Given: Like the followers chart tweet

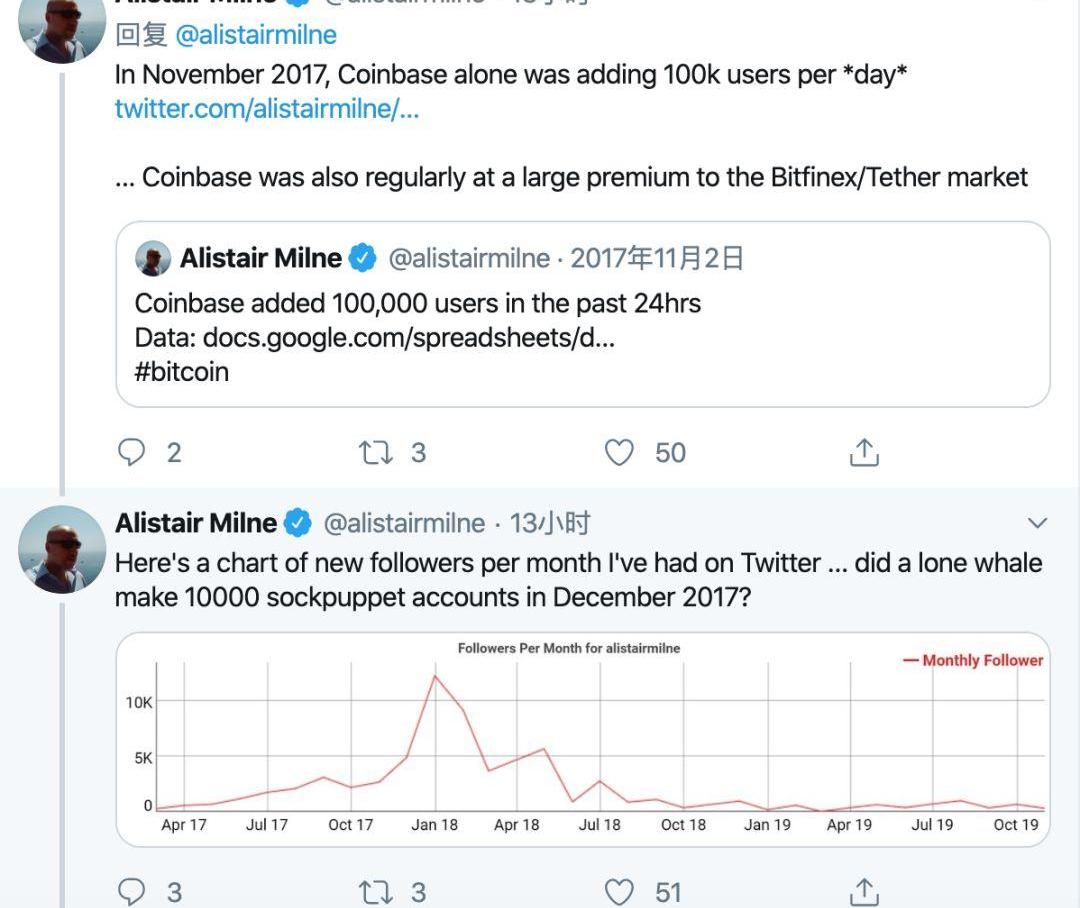Looking at the screenshot, I should pos(620,891).
